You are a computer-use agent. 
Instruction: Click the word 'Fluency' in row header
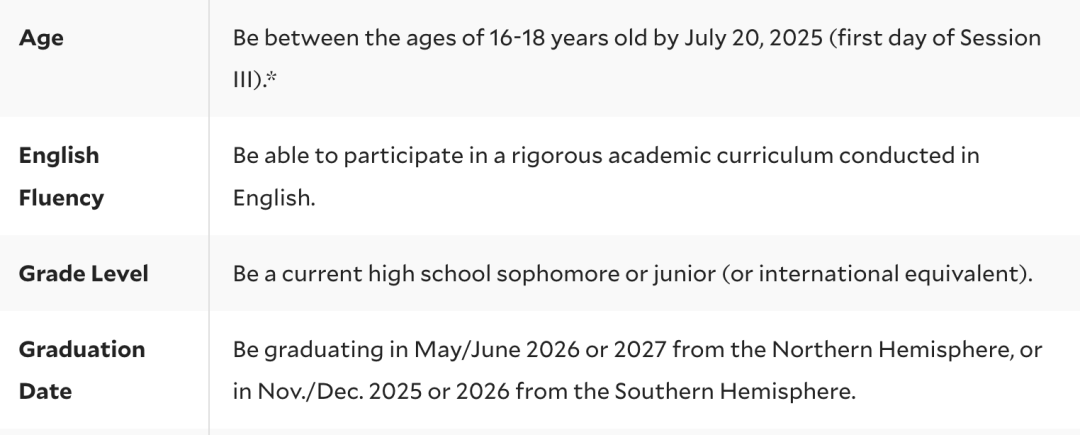point(61,198)
